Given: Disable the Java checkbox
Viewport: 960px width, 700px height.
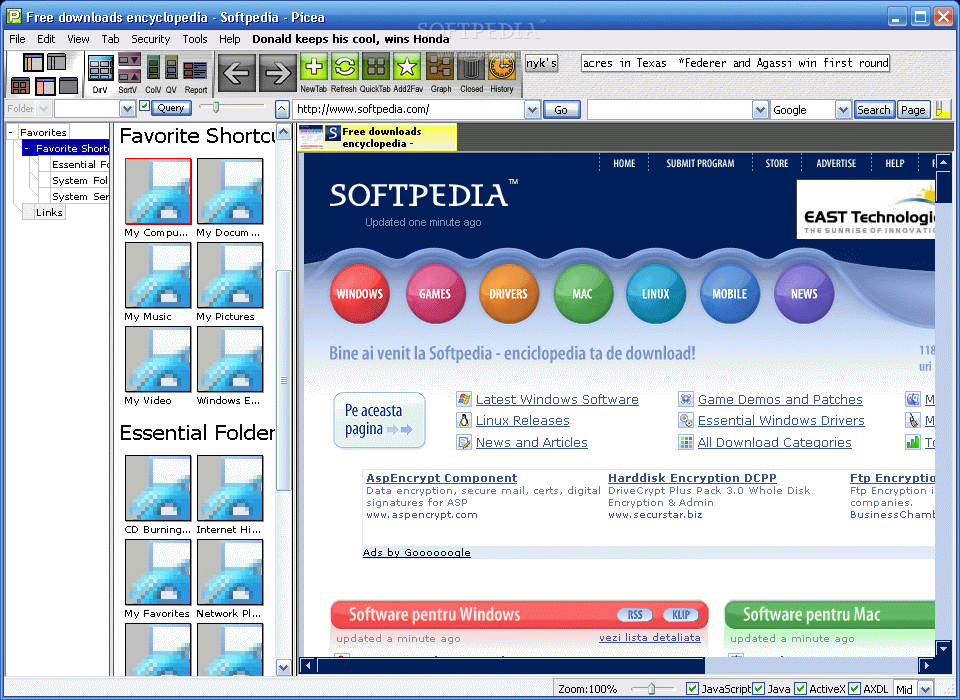Looking at the screenshot, I should click(758, 688).
